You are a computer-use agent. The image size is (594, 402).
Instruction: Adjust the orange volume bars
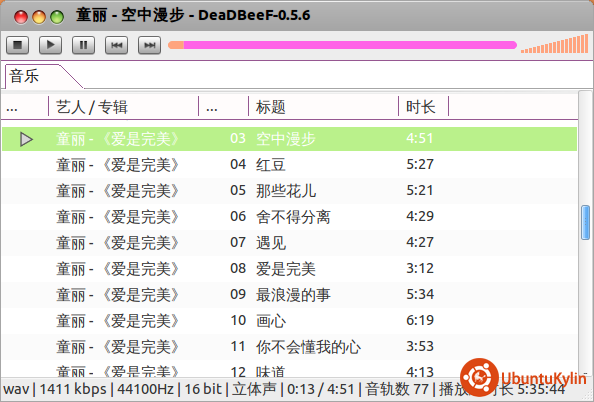tap(555, 44)
